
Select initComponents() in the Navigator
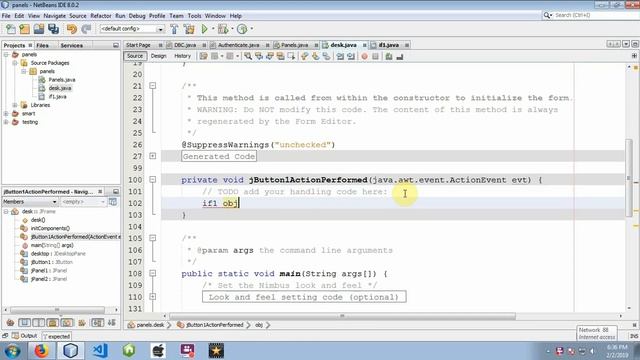(x=50, y=228)
